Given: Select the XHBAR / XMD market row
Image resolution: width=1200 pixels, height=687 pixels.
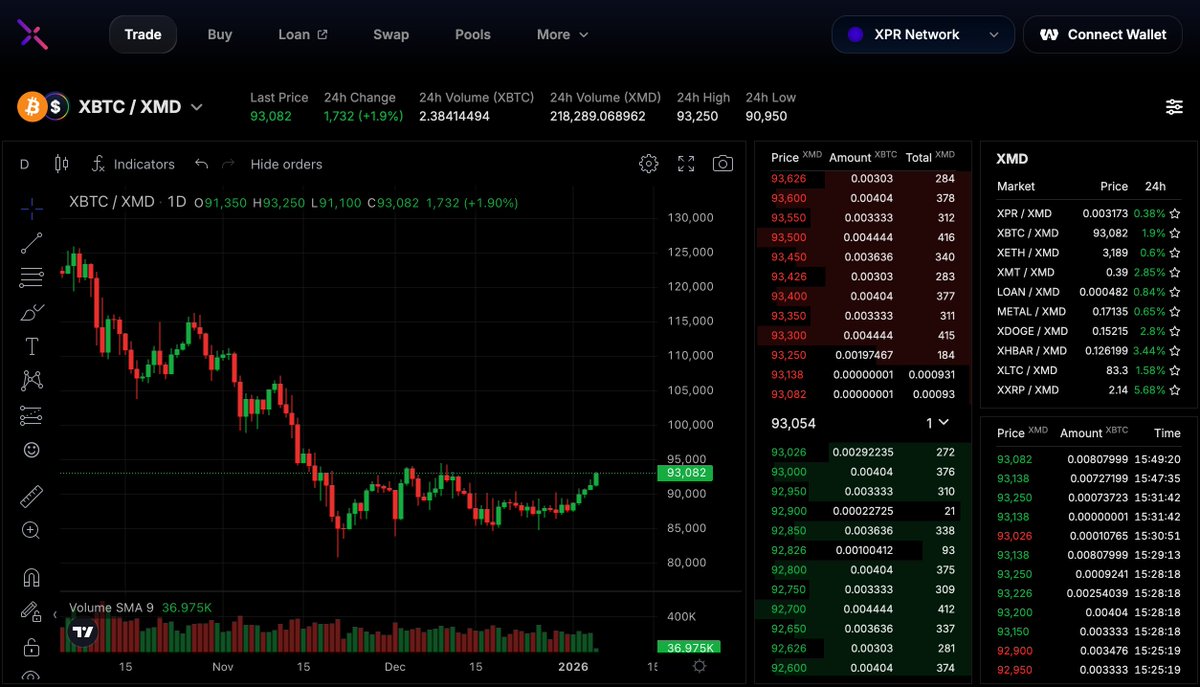Looking at the screenshot, I should 1088,351.
